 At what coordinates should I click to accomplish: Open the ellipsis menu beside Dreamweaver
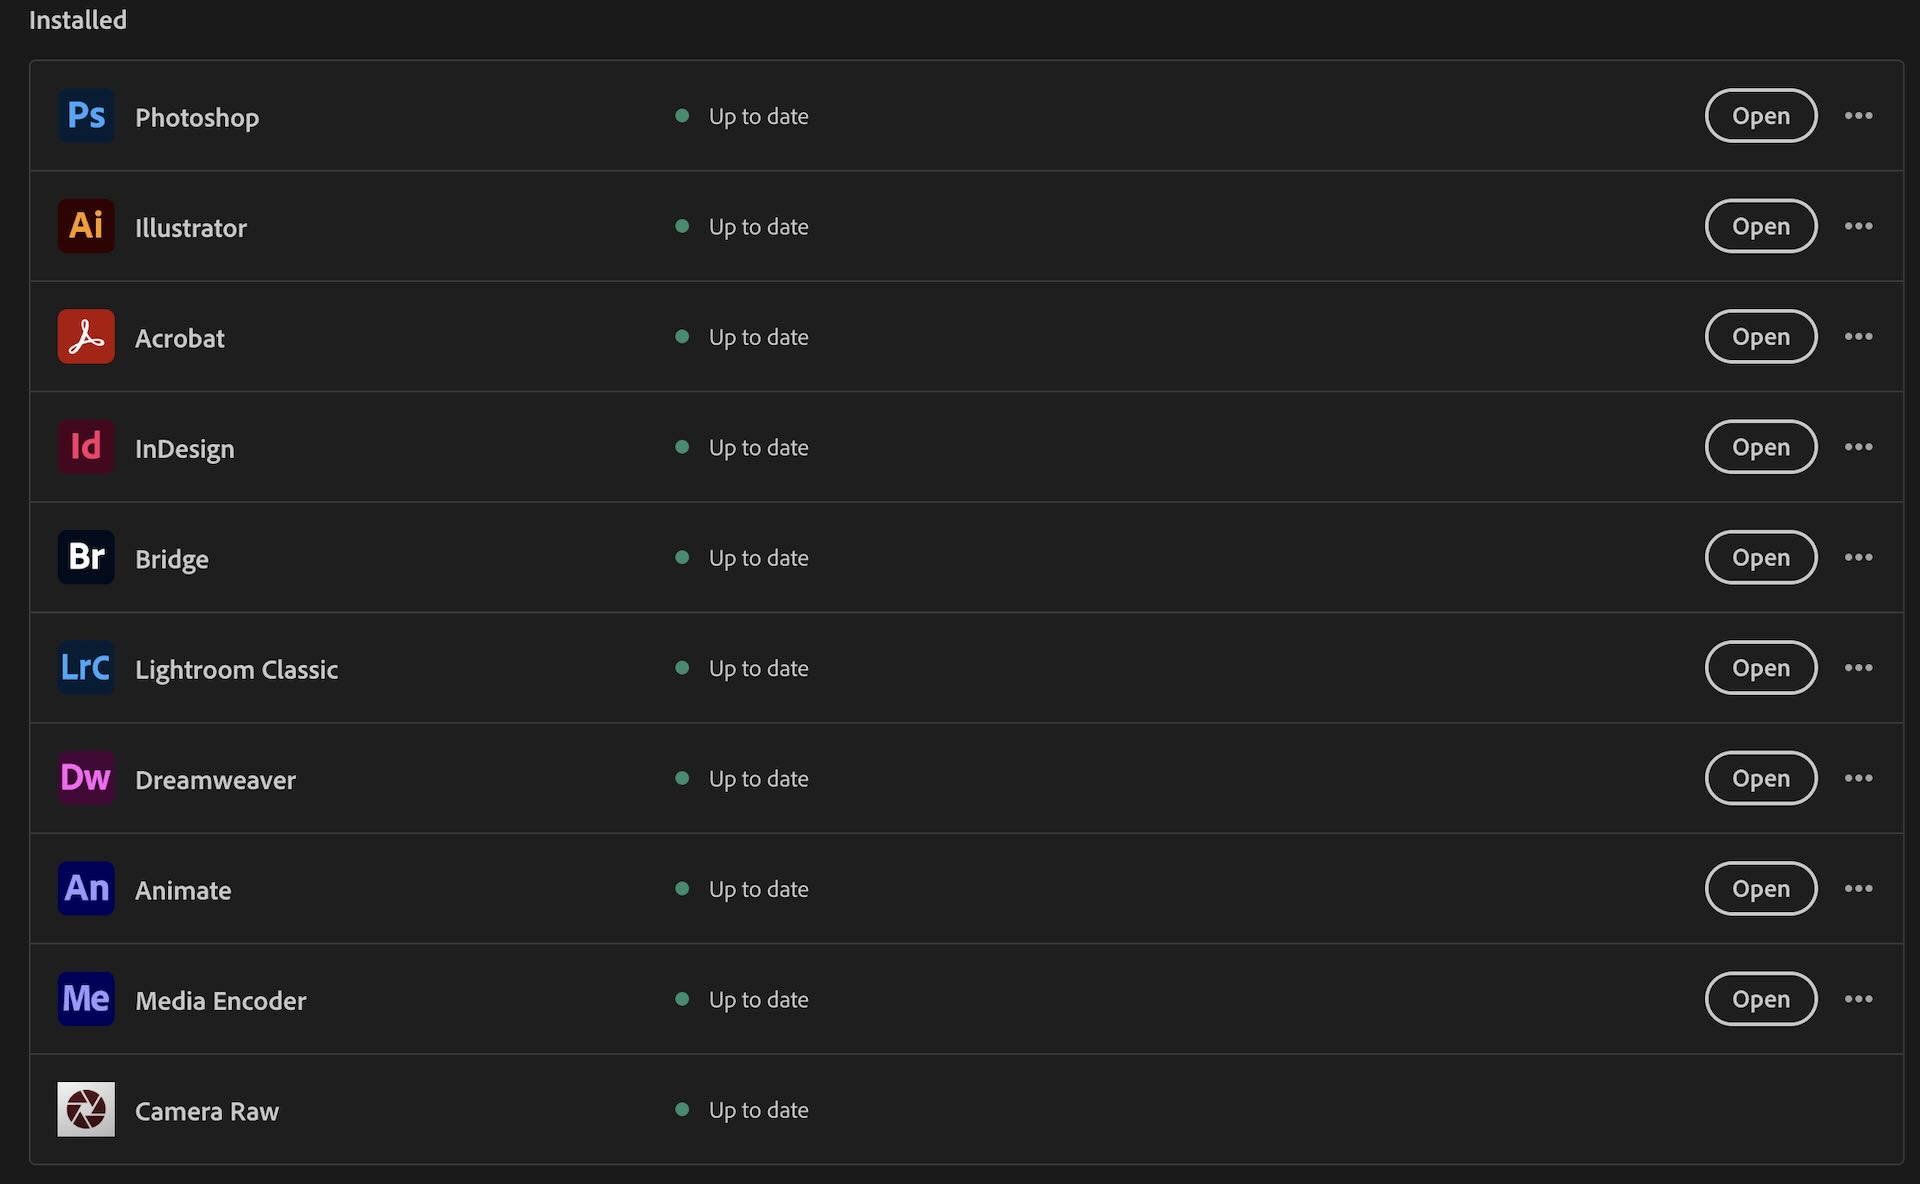(1858, 778)
